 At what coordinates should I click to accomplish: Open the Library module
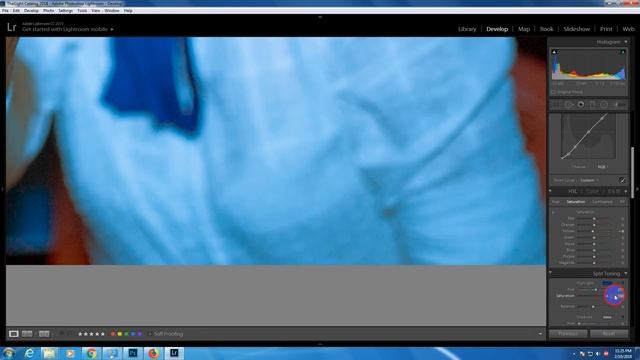pyautogui.click(x=467, y=29)
